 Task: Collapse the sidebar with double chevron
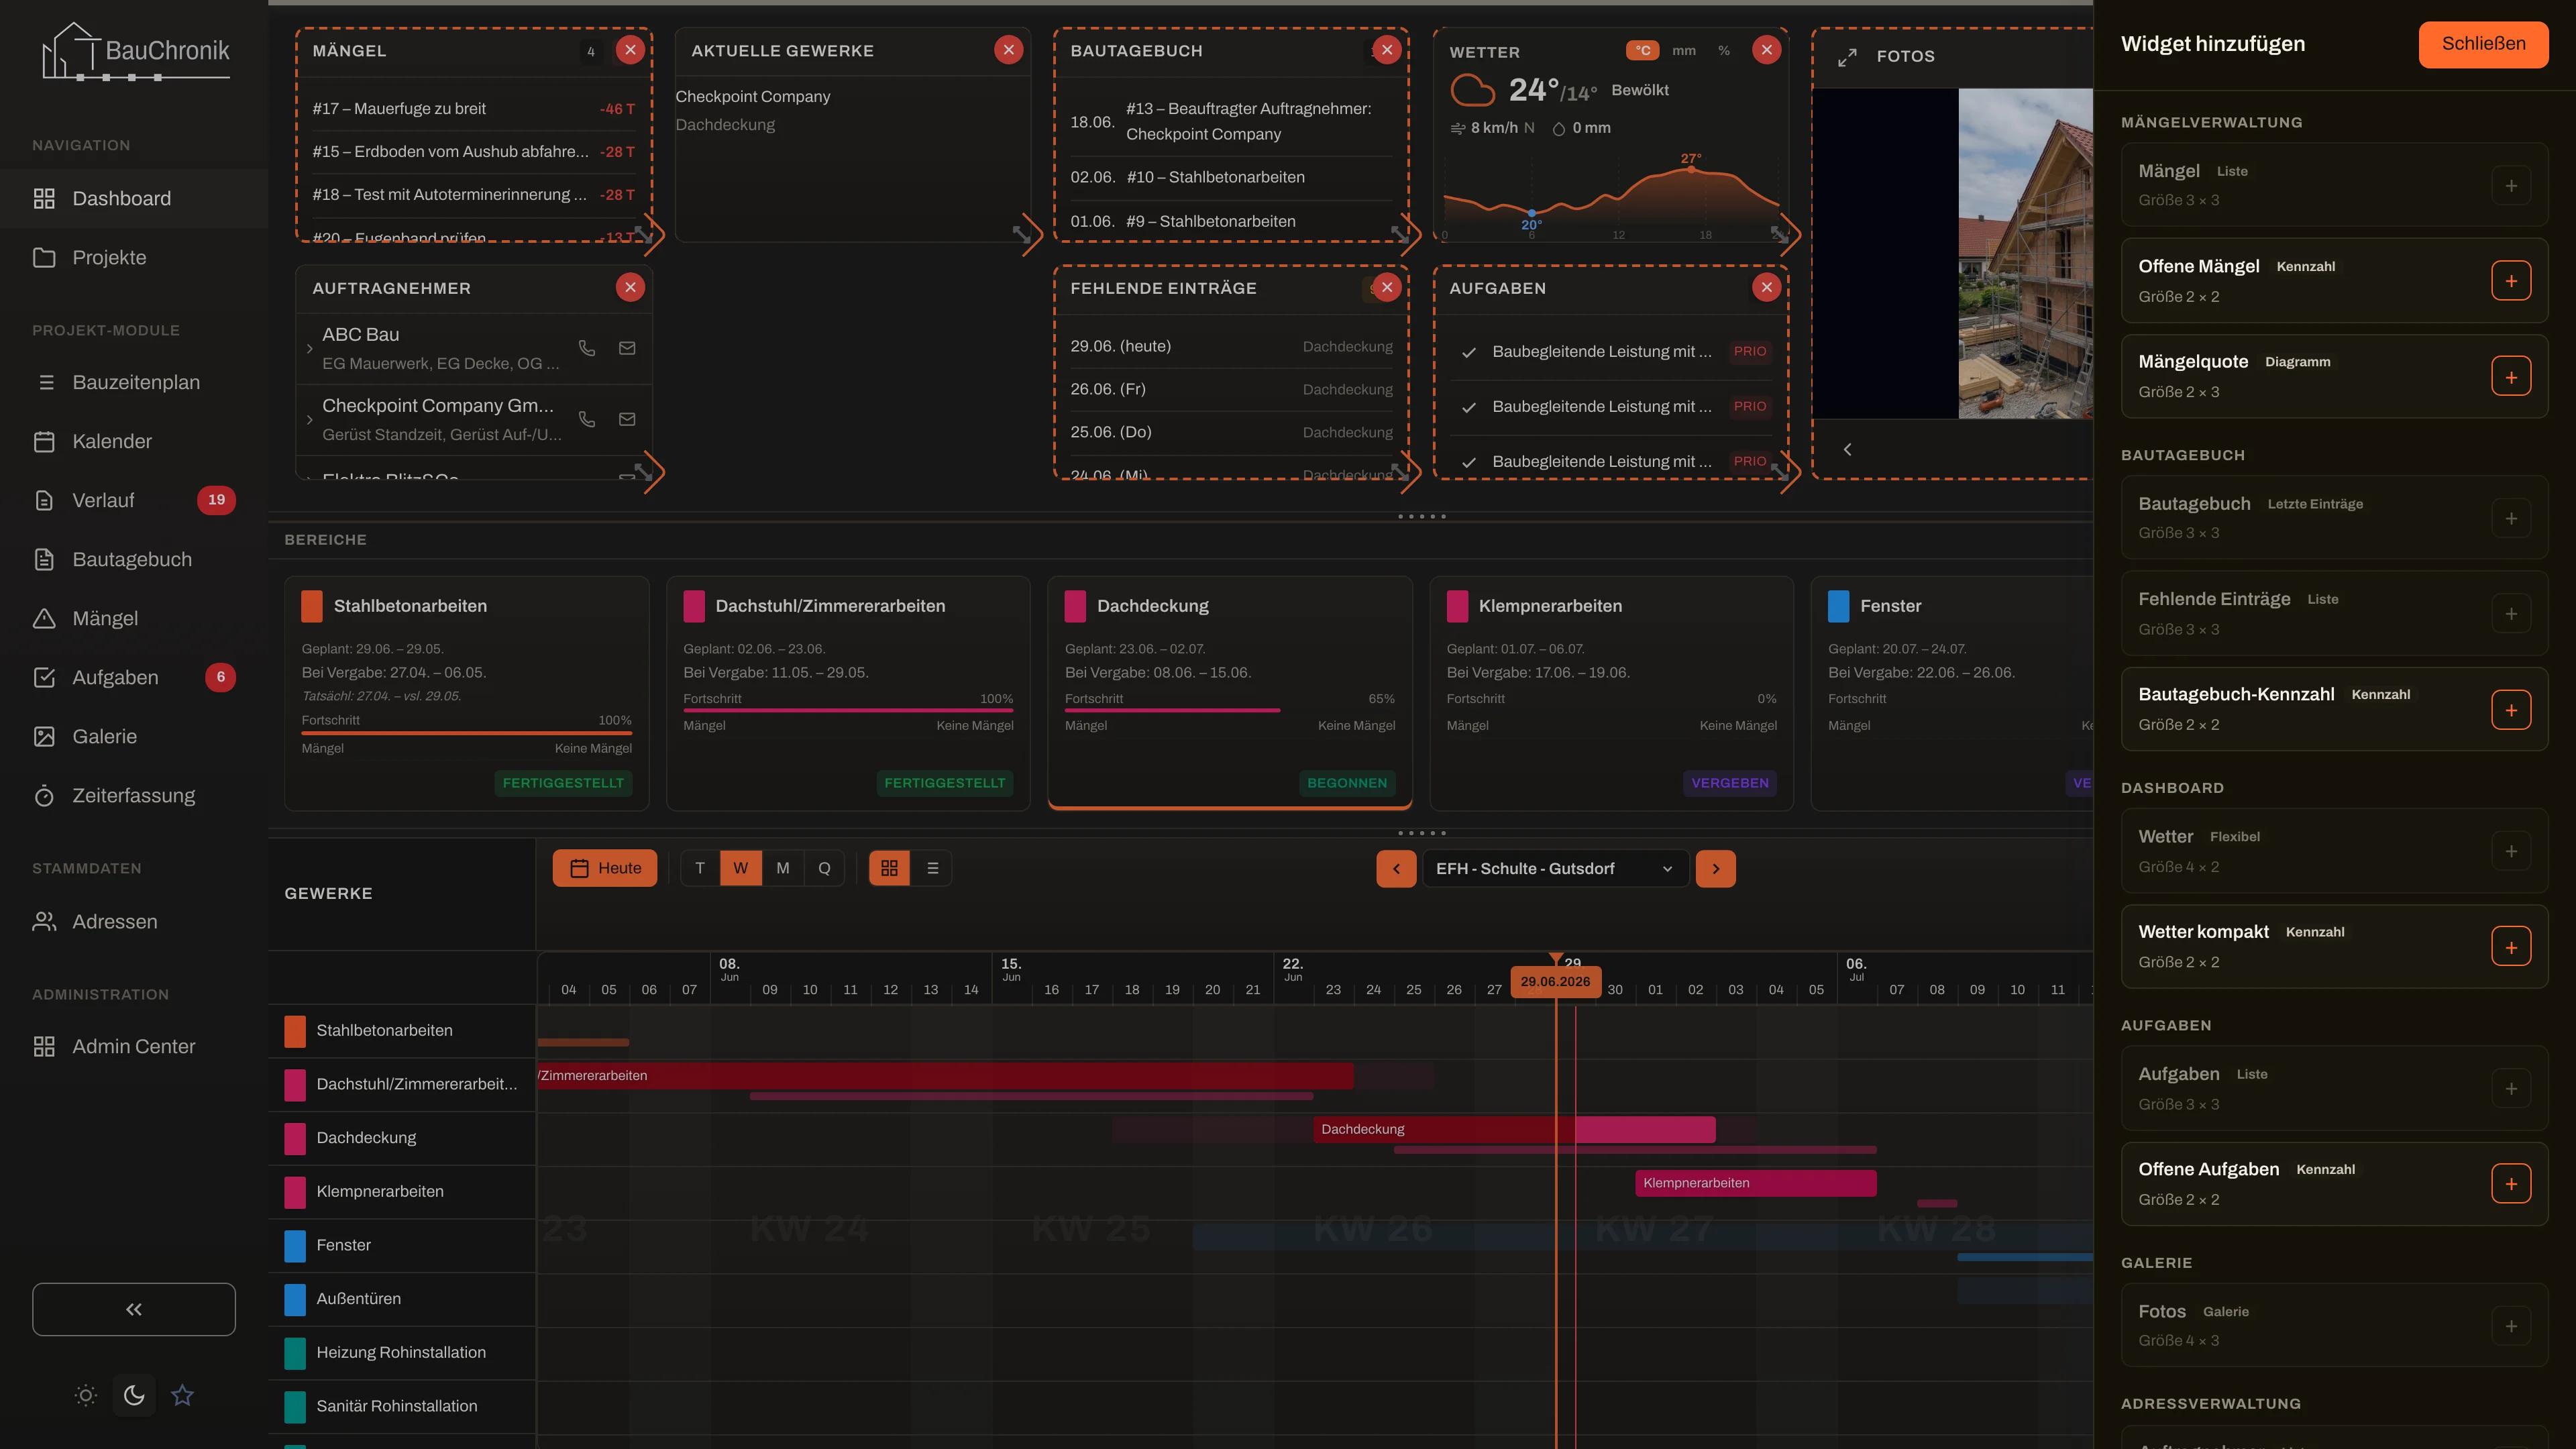[134, 1309]
